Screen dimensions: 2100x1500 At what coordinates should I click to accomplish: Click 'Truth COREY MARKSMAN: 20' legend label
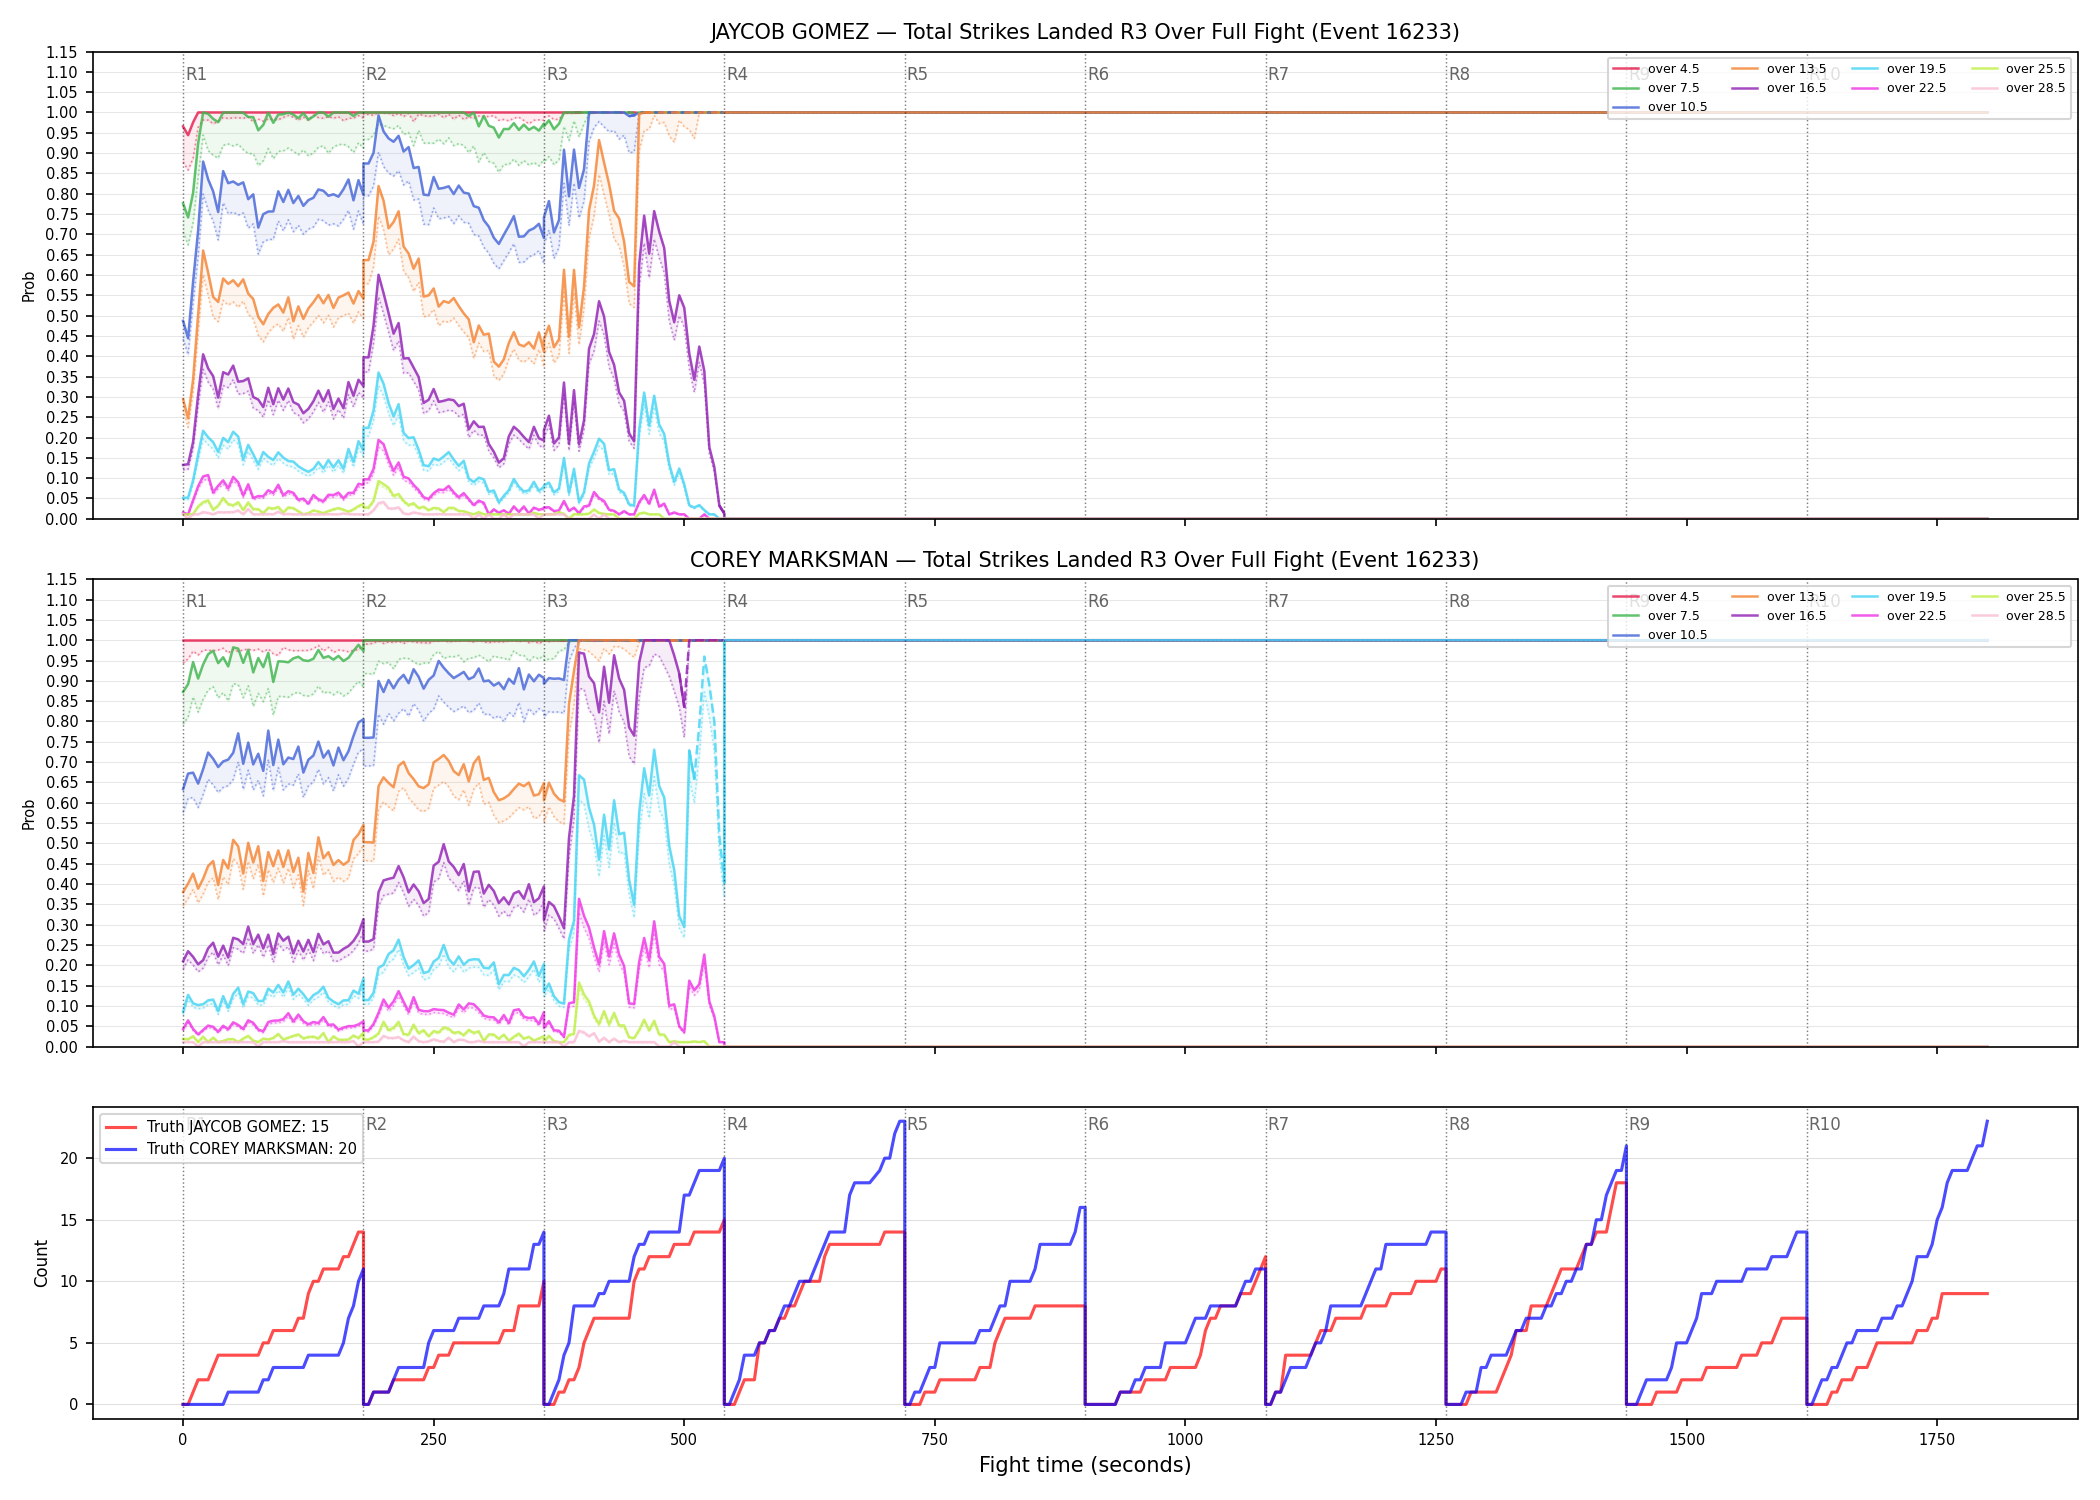tap(252, 1149)
